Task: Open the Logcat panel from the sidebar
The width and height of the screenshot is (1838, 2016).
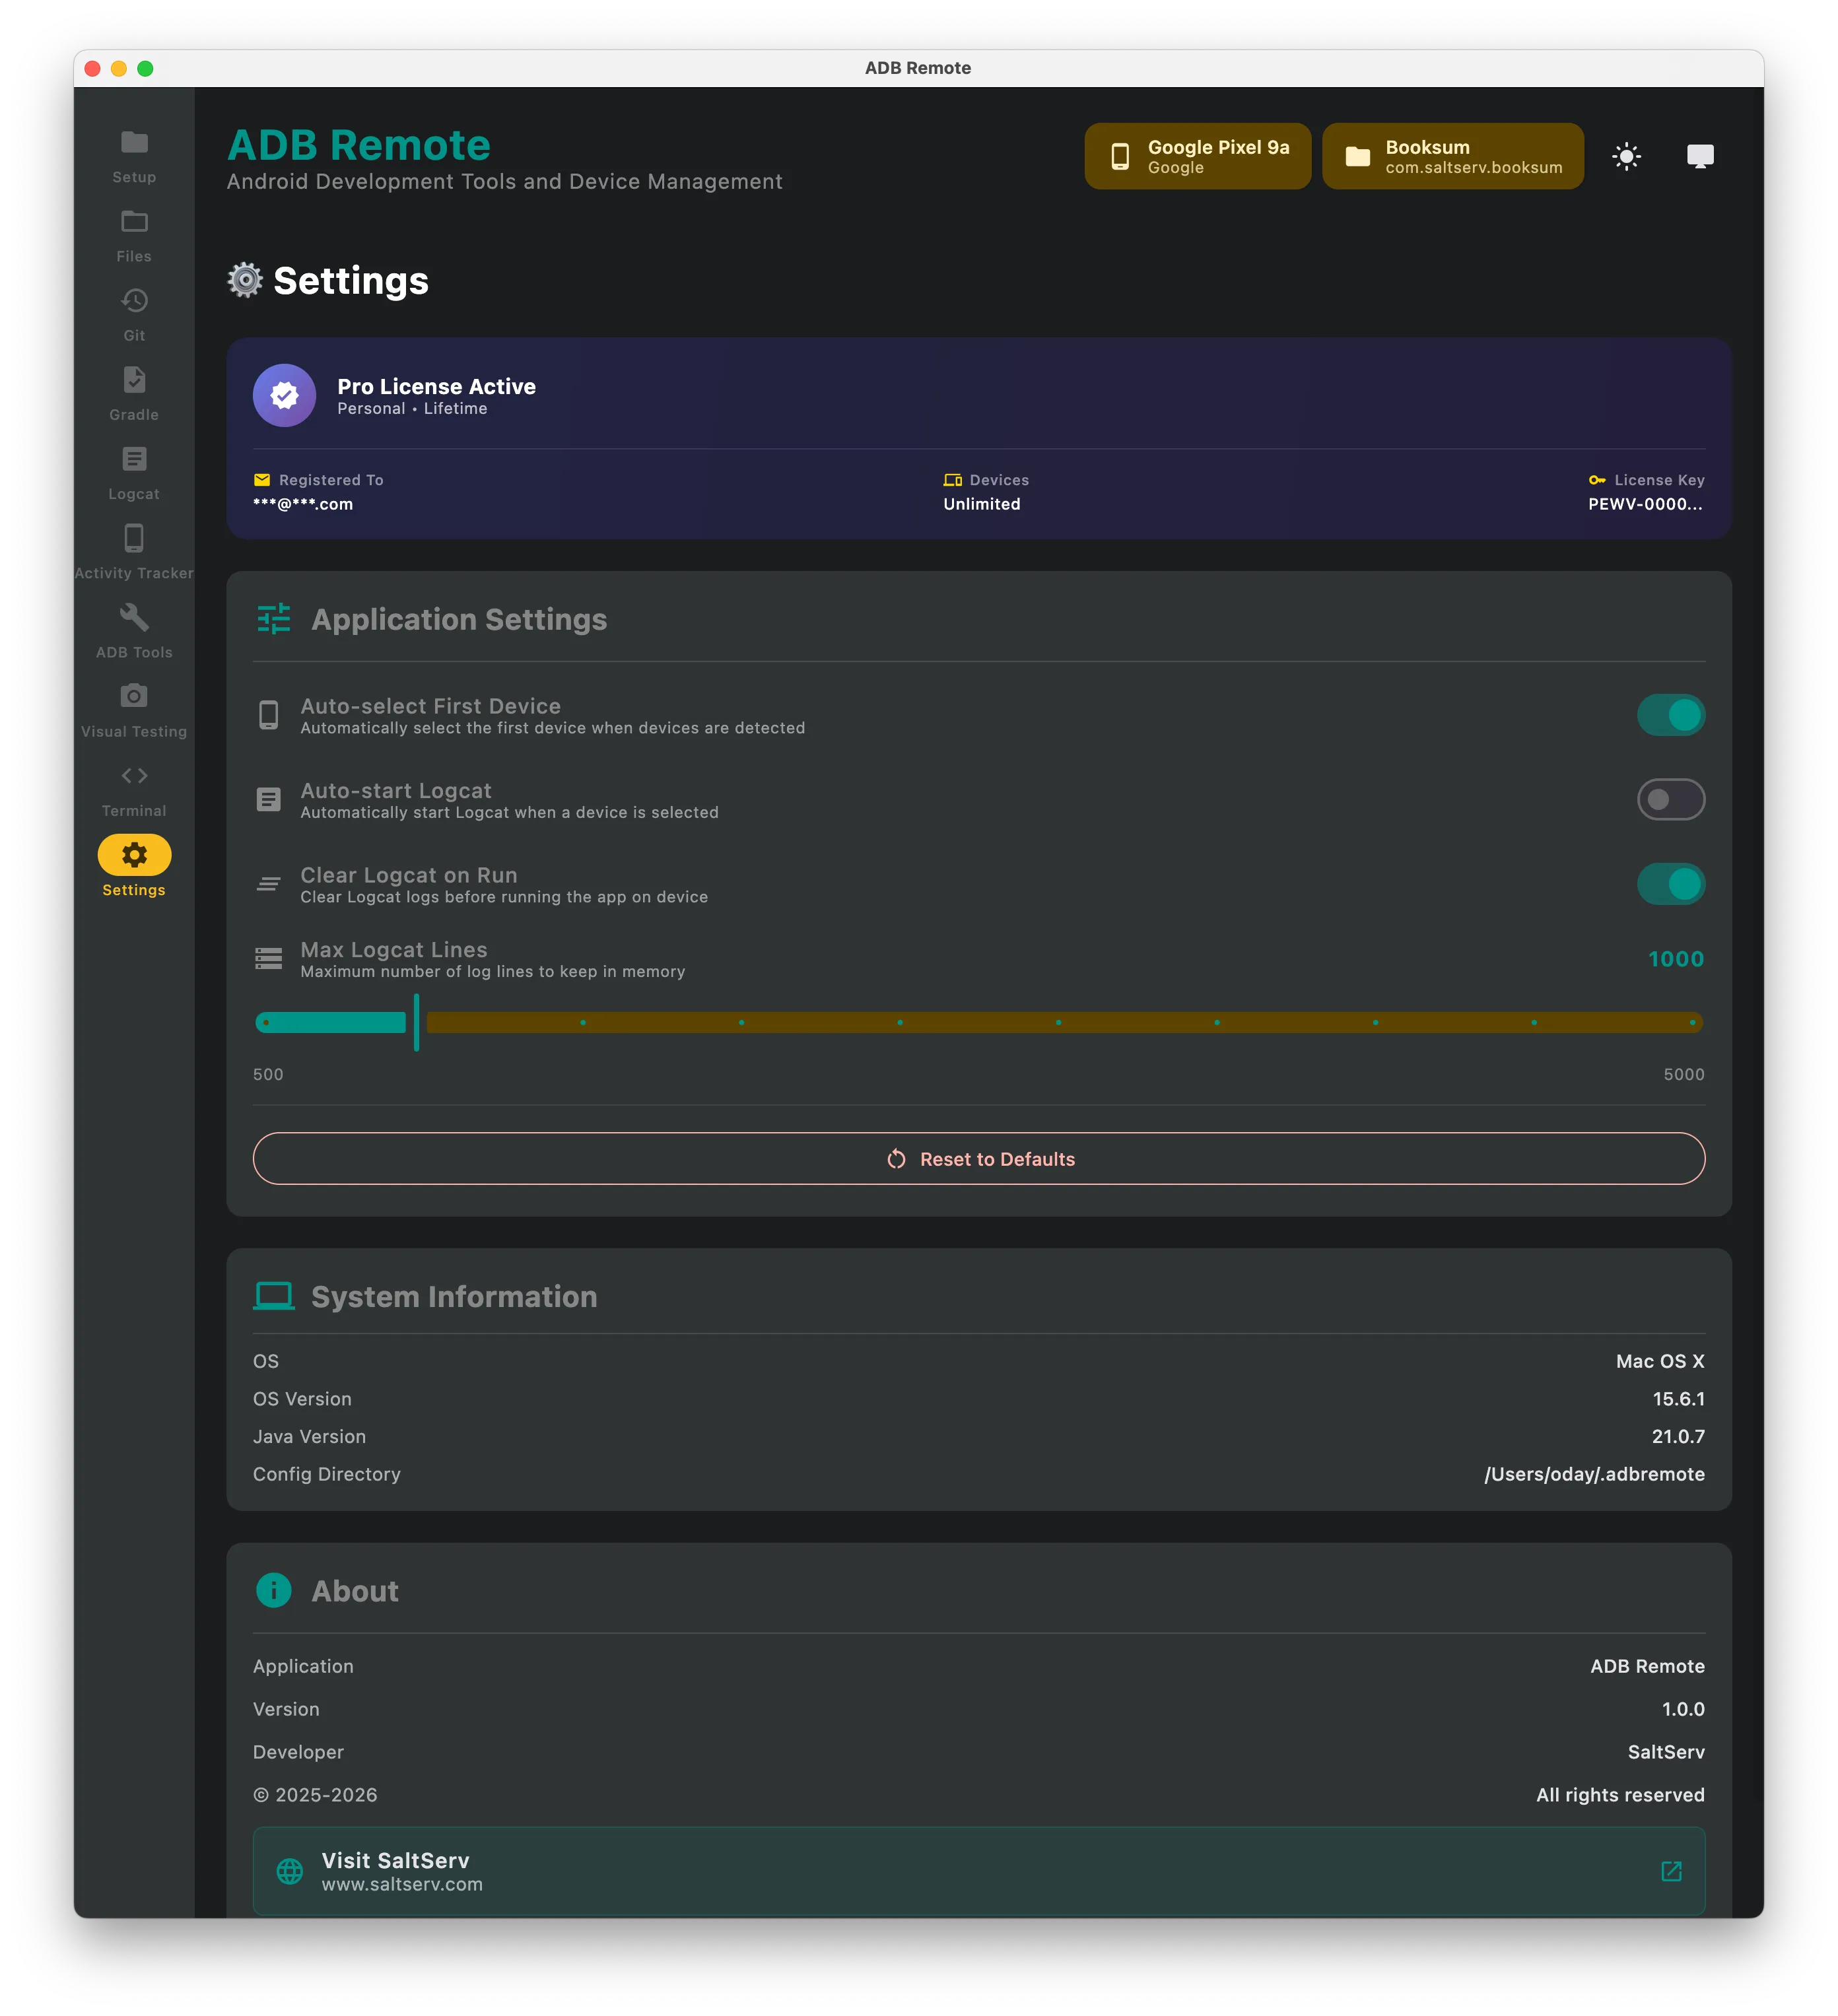Action: pos(133,471)
